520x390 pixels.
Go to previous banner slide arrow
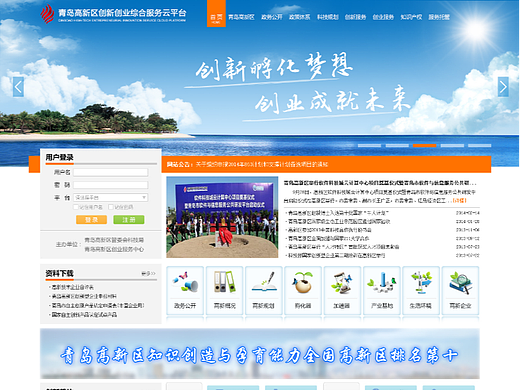18,87
